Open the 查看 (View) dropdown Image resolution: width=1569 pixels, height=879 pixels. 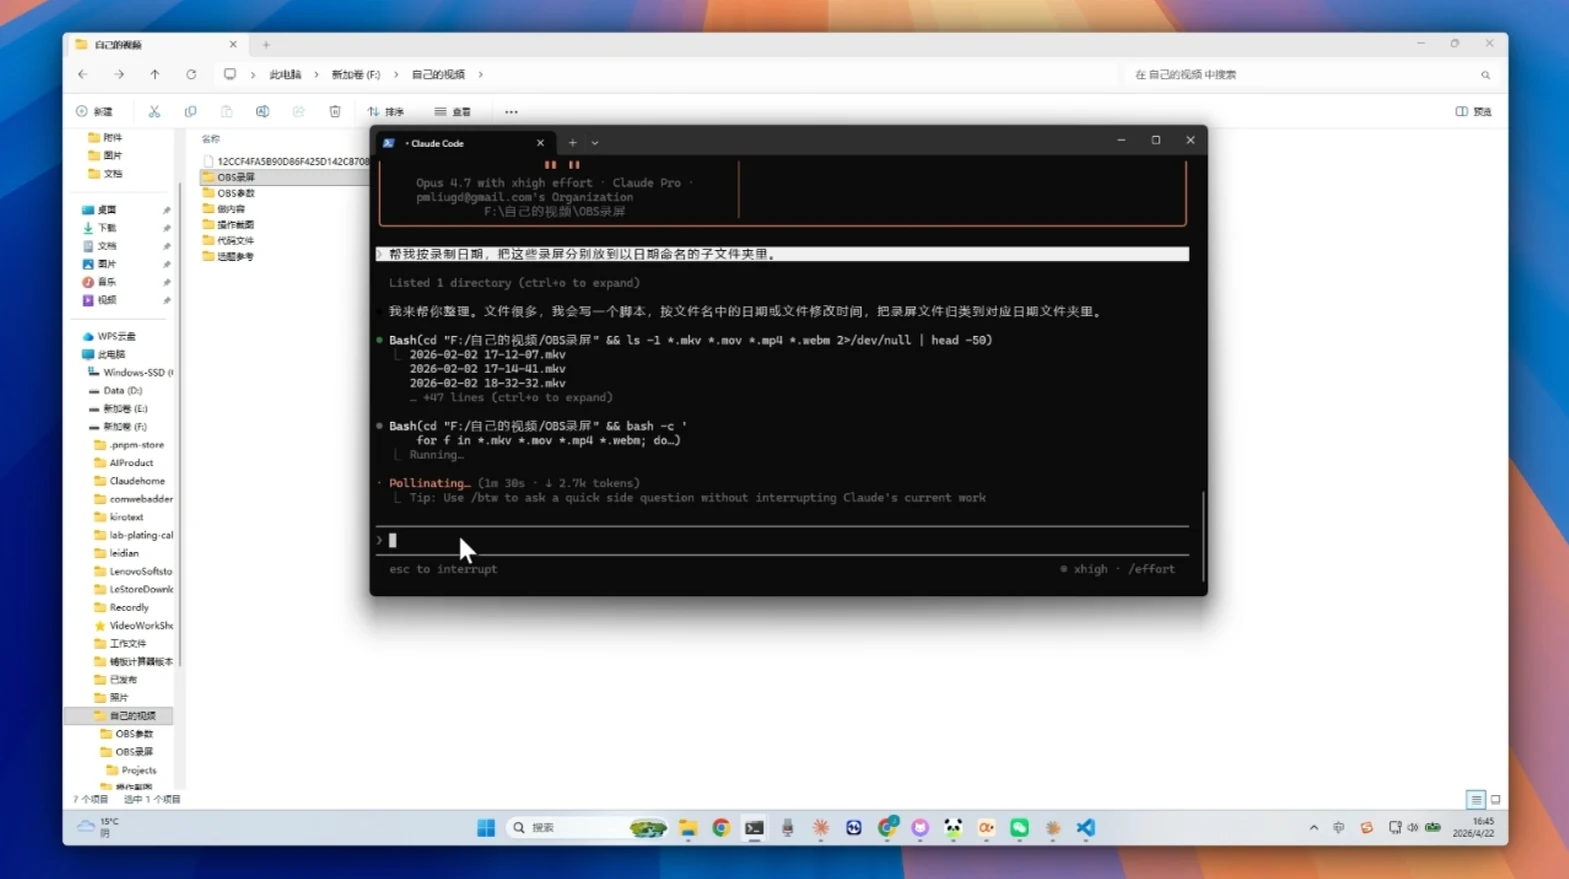(x=453, y=111)
